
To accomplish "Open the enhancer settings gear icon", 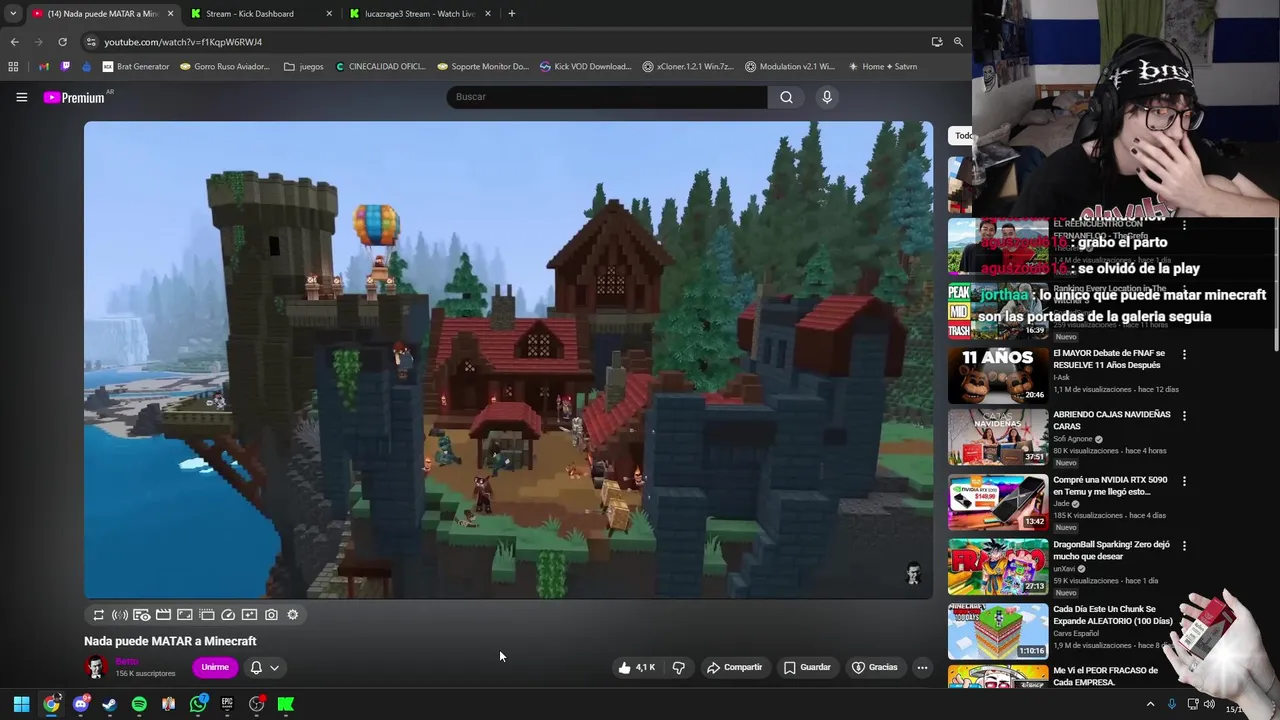I will (x=293, y=615).
